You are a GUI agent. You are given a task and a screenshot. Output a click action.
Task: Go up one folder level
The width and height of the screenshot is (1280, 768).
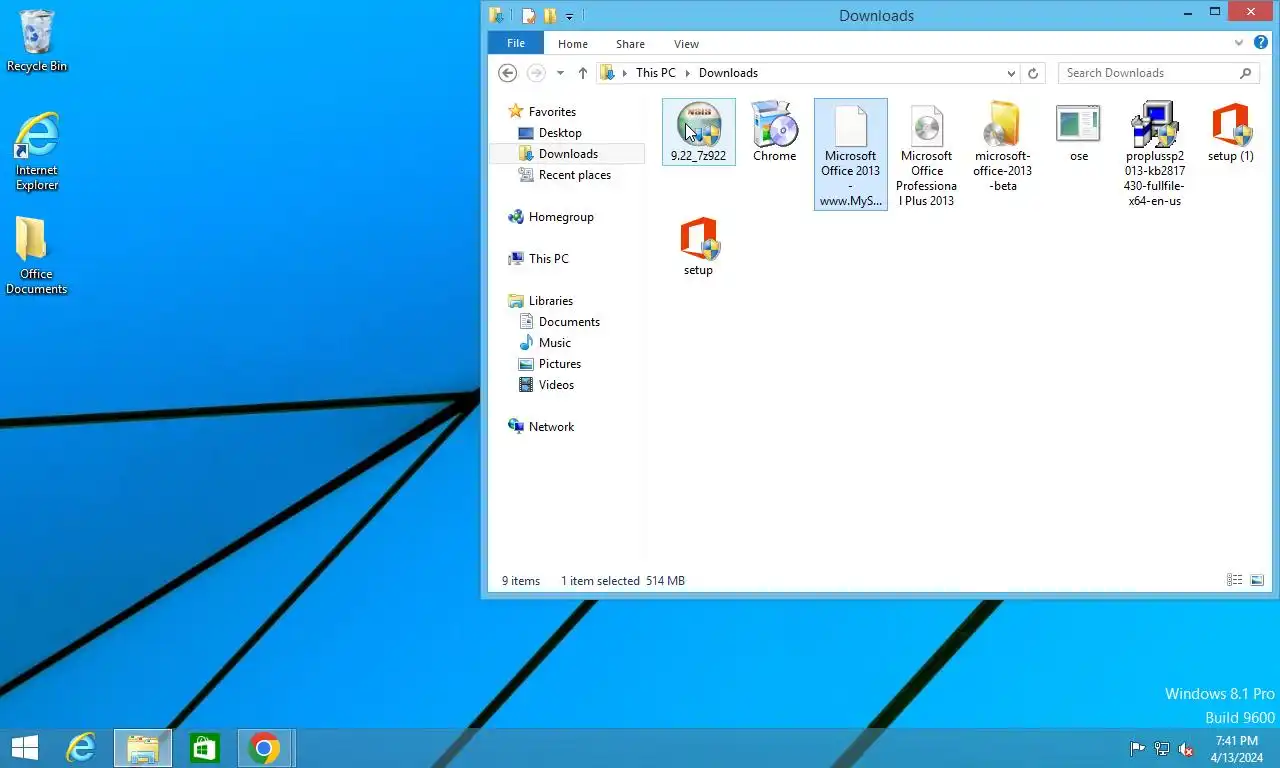coord(583,73)
